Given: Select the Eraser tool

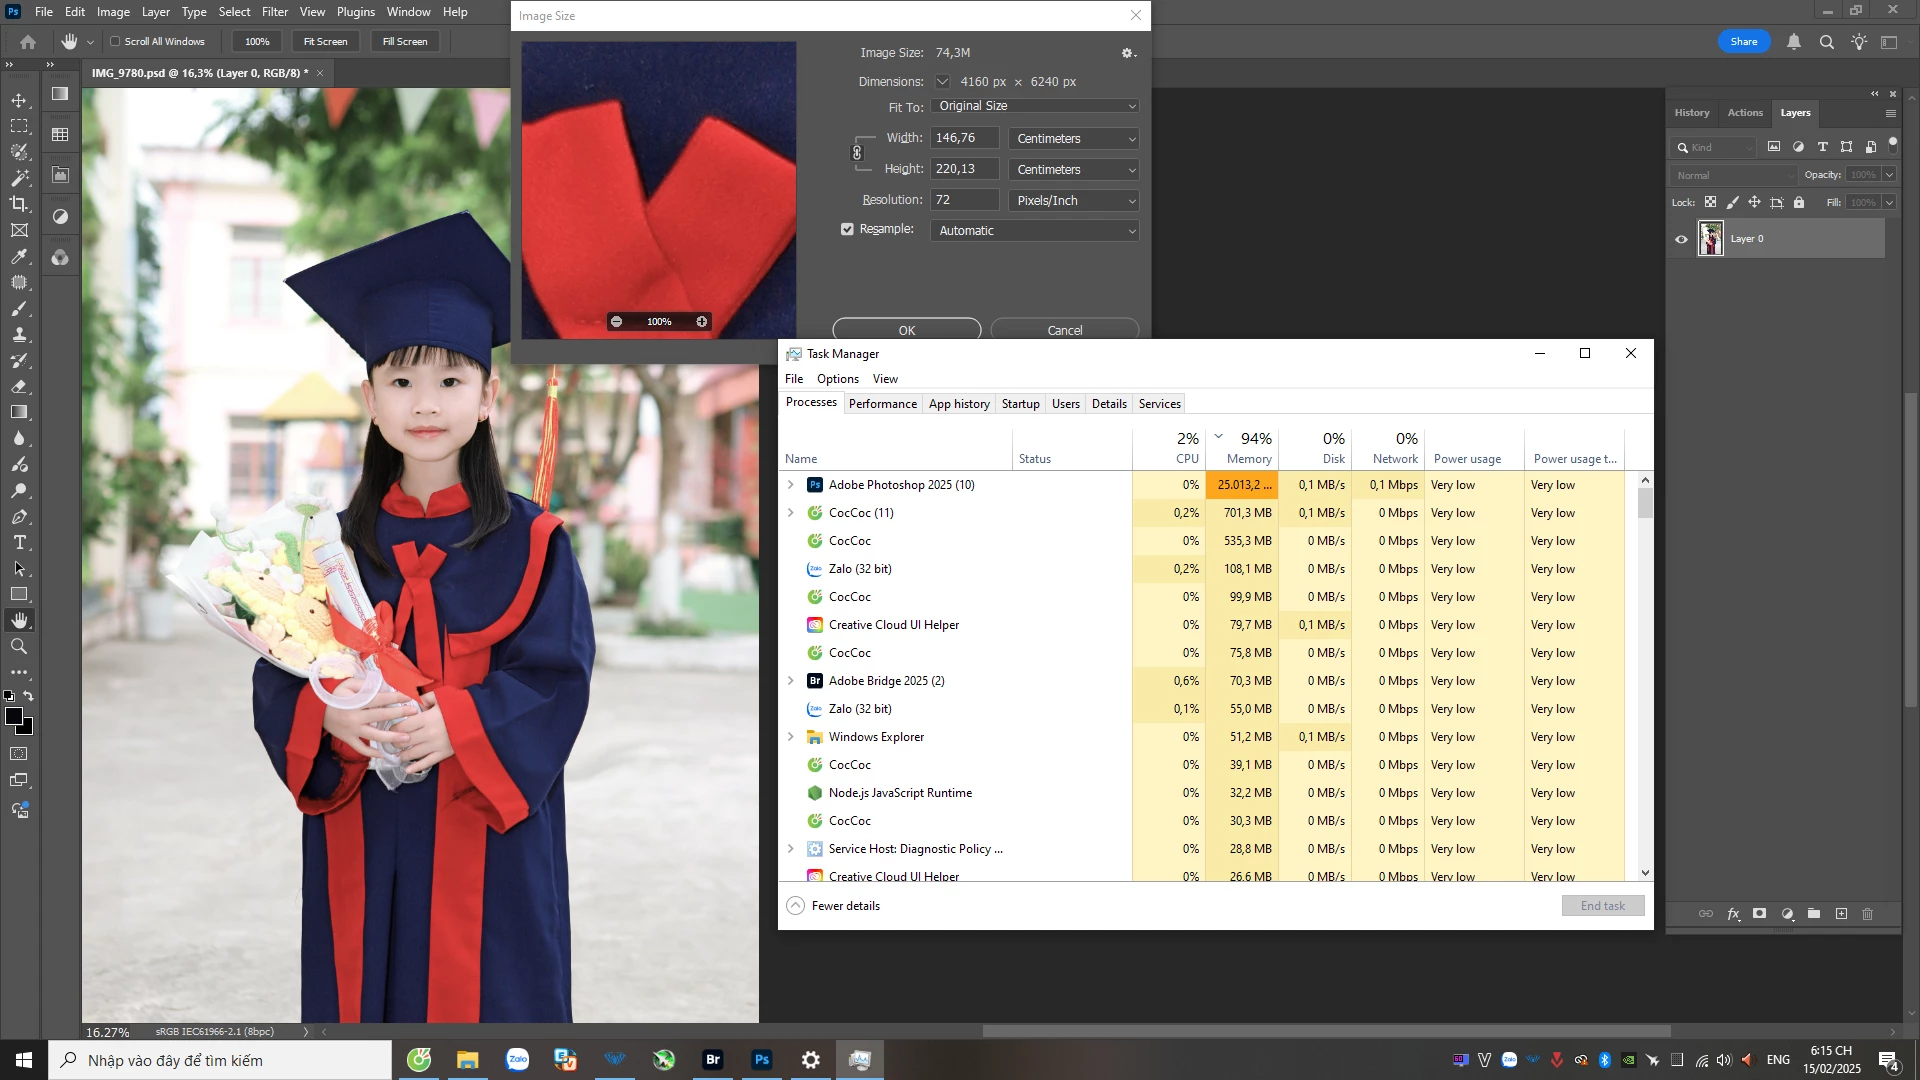Looking at the screenshot, I should 19,387.
